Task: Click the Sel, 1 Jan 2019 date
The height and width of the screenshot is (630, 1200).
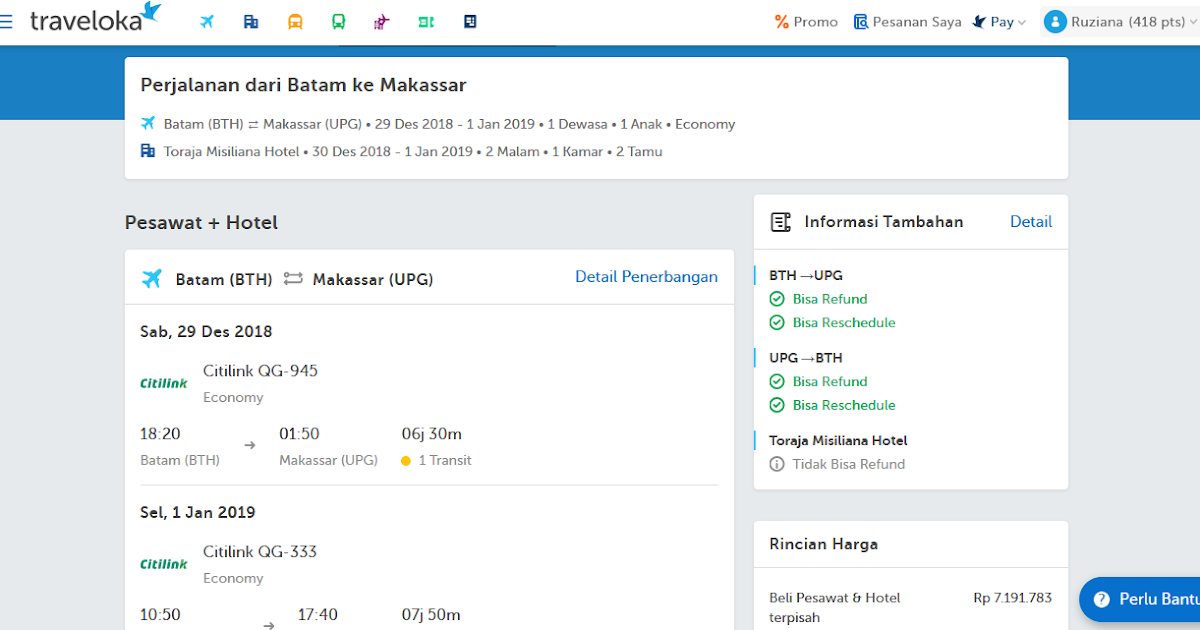Action: pos(197,513)
